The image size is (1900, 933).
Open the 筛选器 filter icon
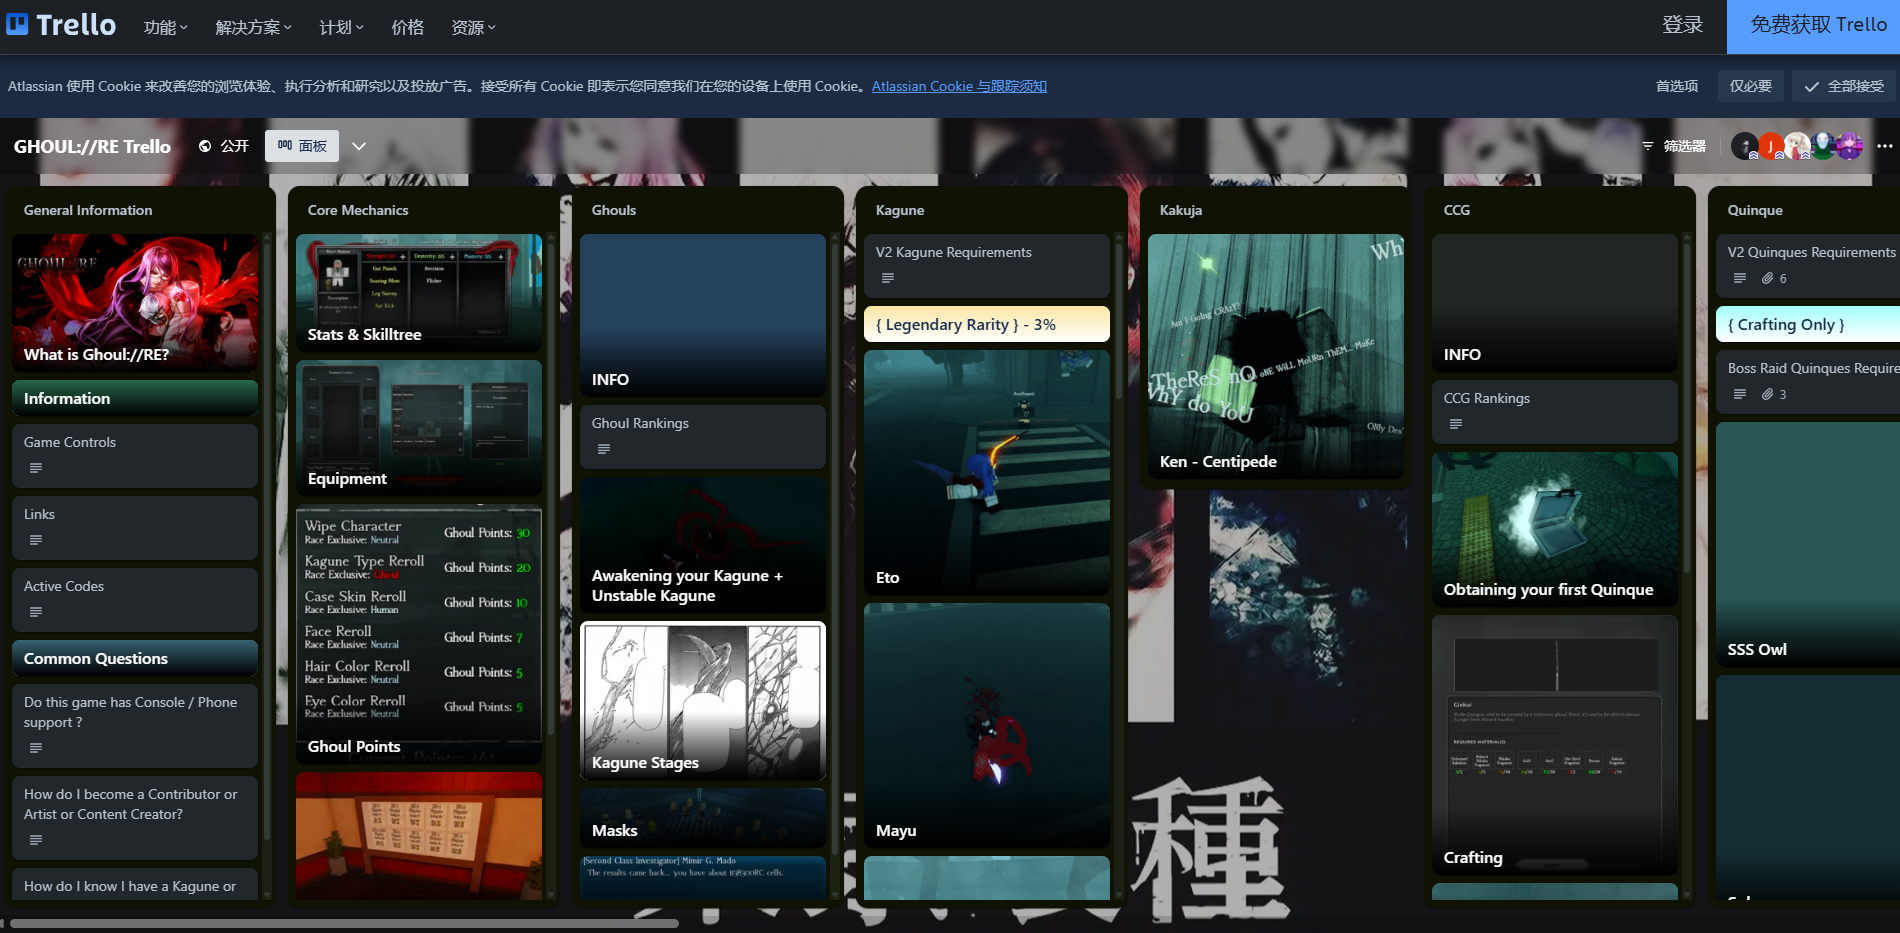pyautogui.click(x=1647, y=146)
